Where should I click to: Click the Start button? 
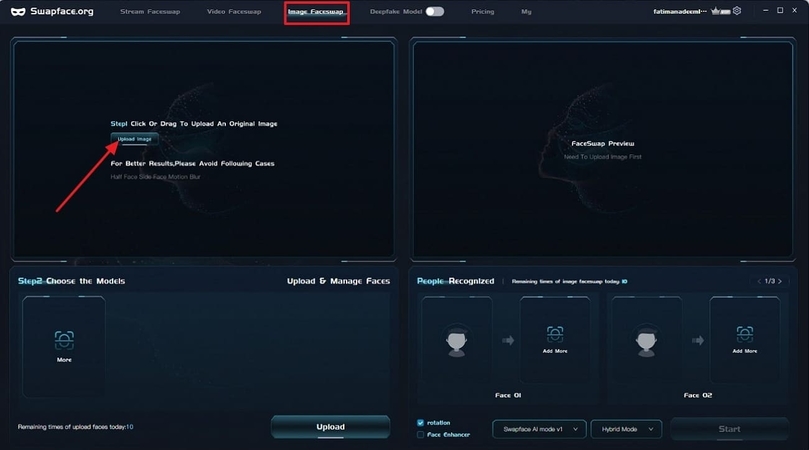tap(729, 429)
